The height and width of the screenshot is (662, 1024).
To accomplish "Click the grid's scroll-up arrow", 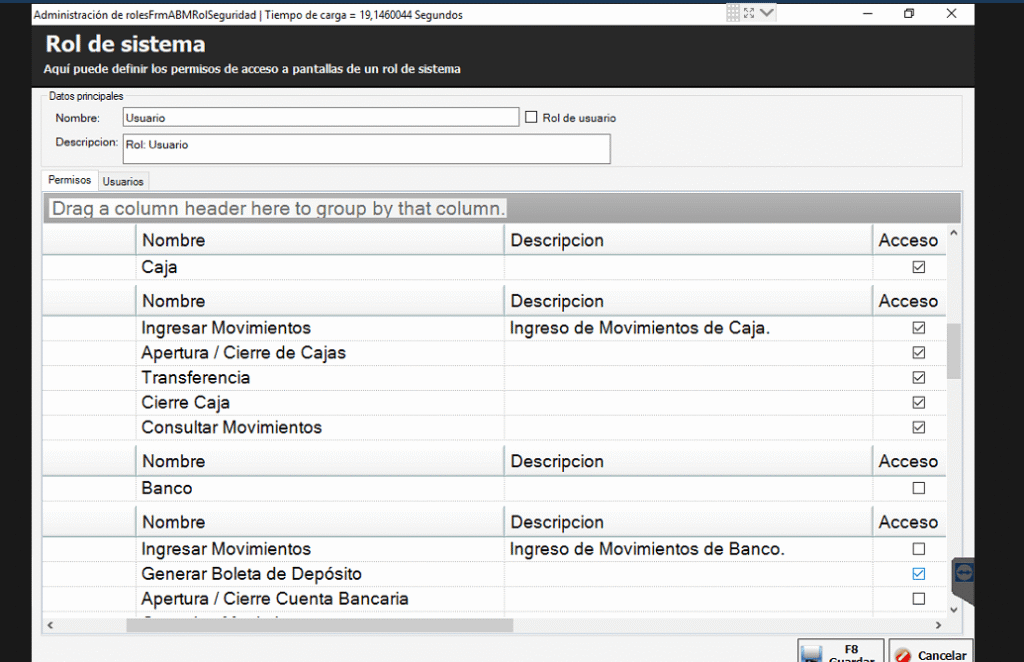I will point(953,233).
